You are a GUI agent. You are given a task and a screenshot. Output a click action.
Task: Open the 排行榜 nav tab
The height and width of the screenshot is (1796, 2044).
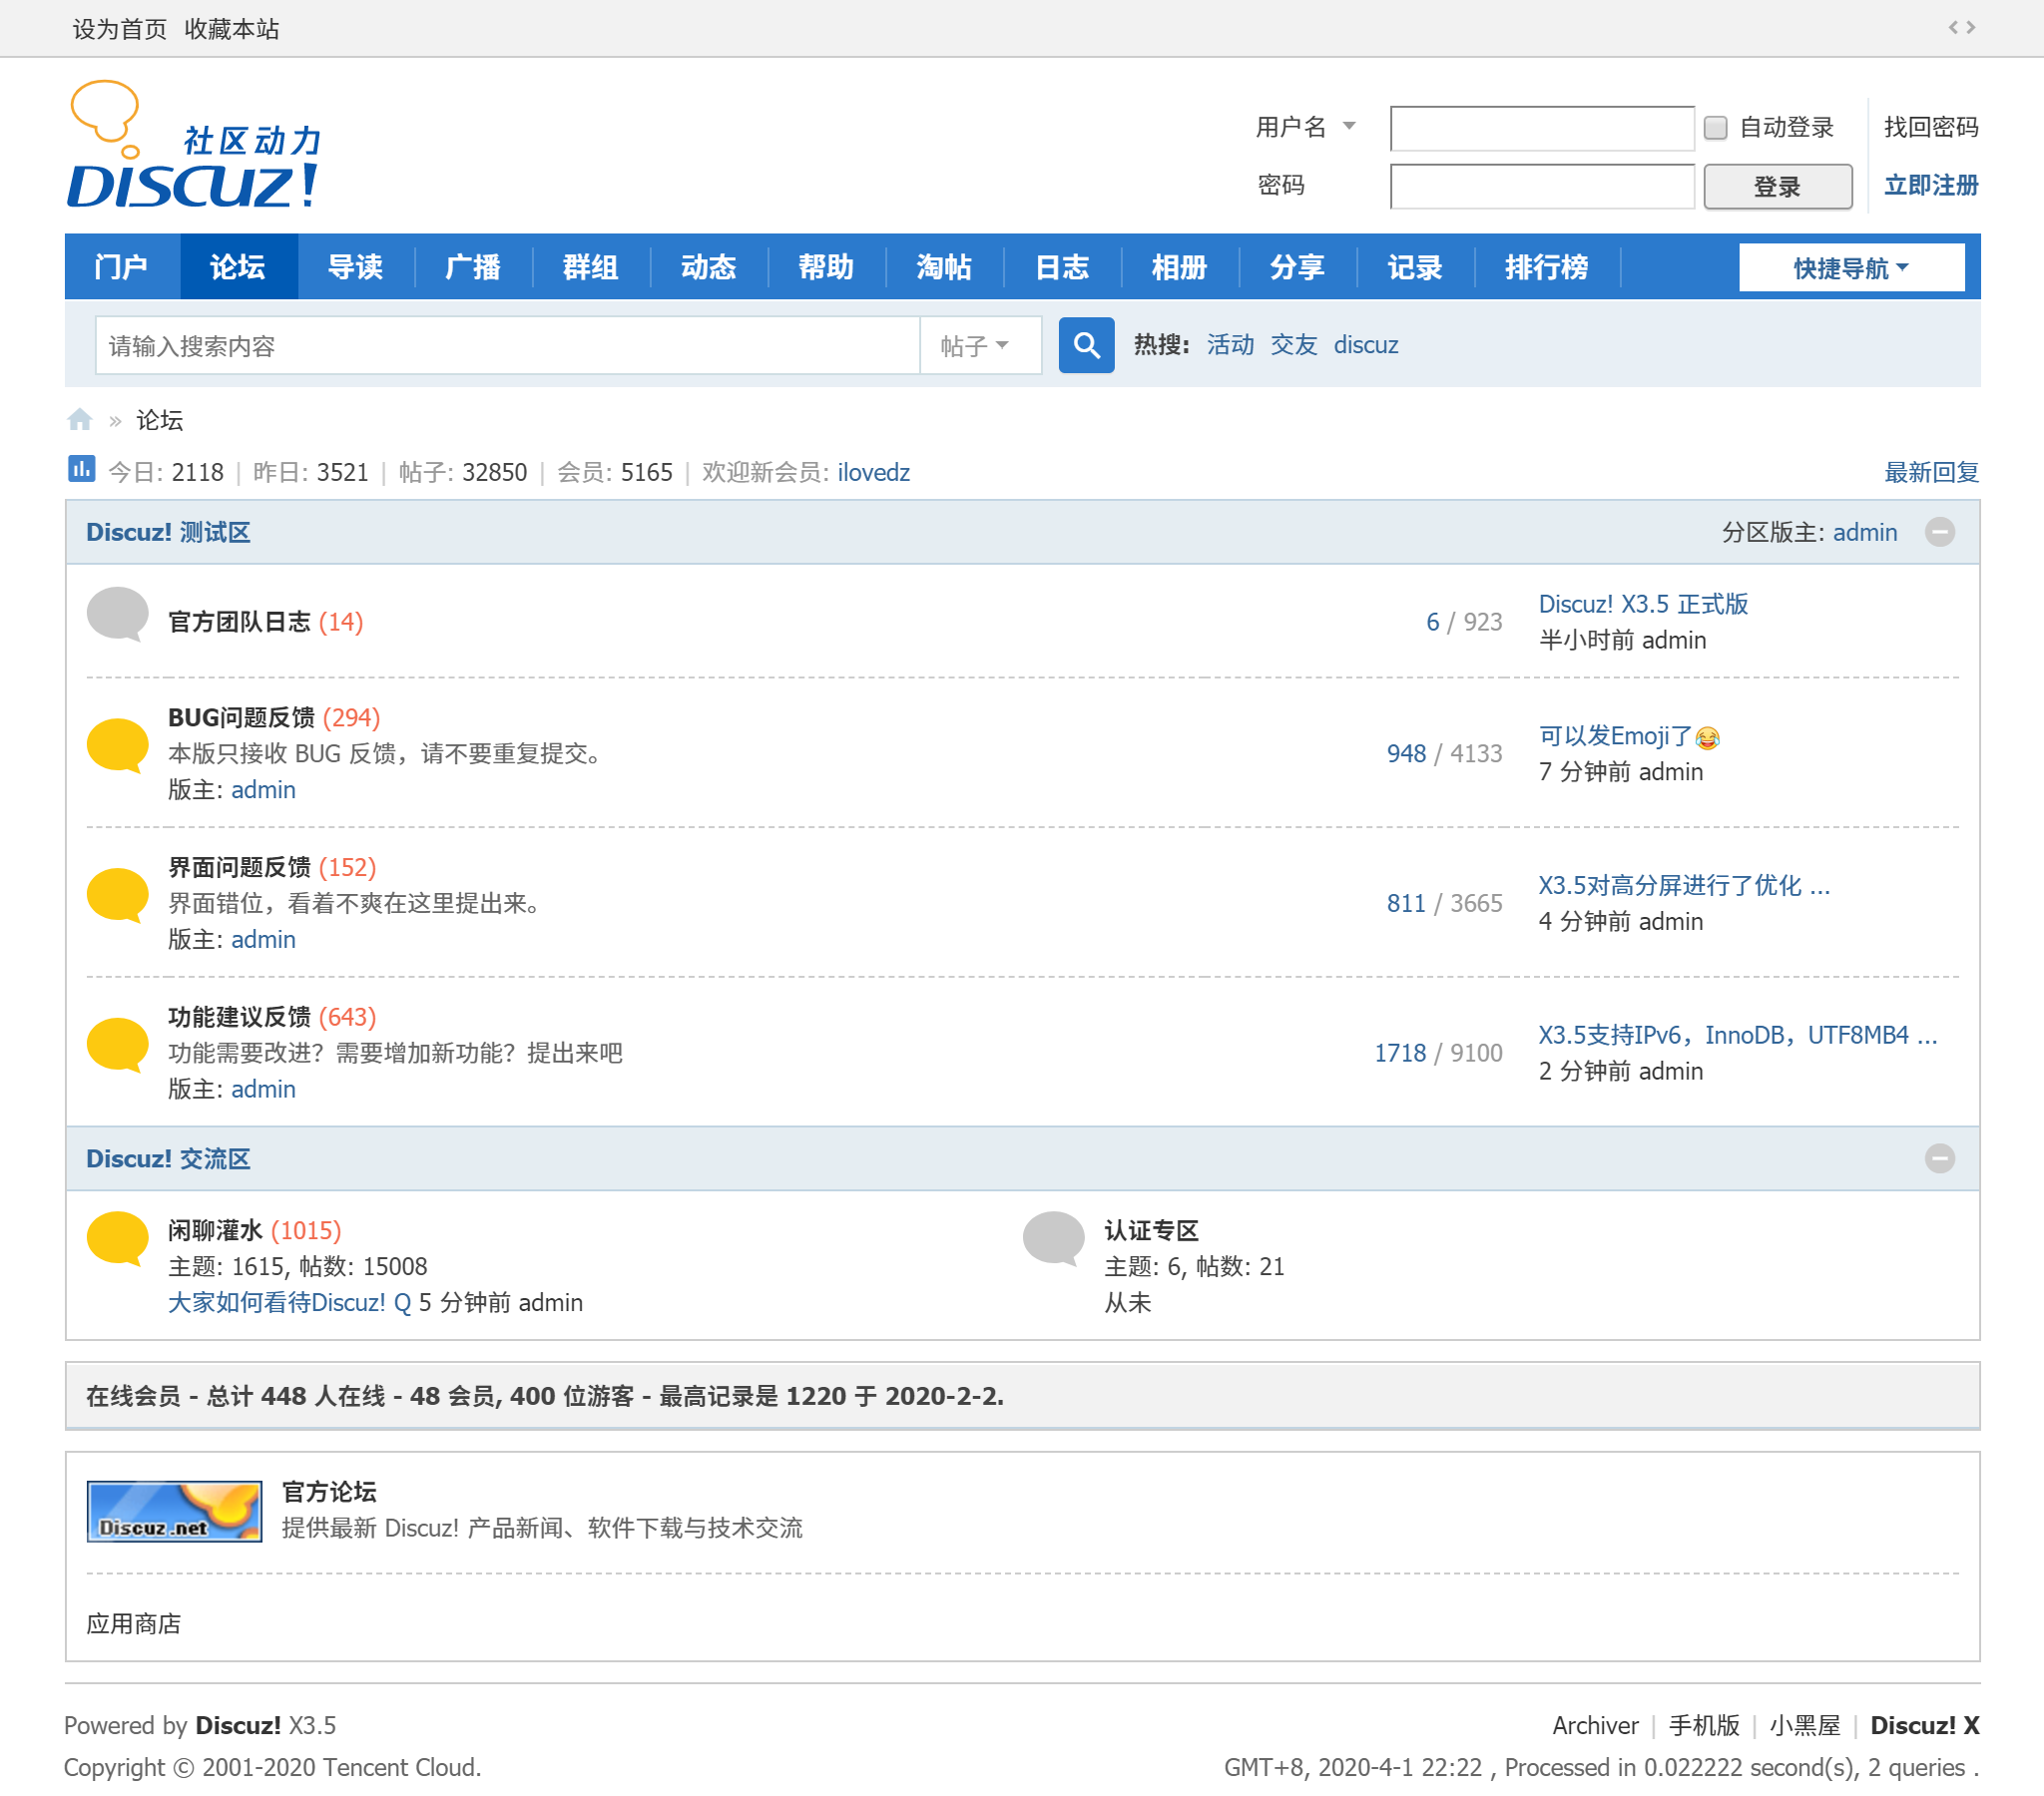click(1546, 267)
